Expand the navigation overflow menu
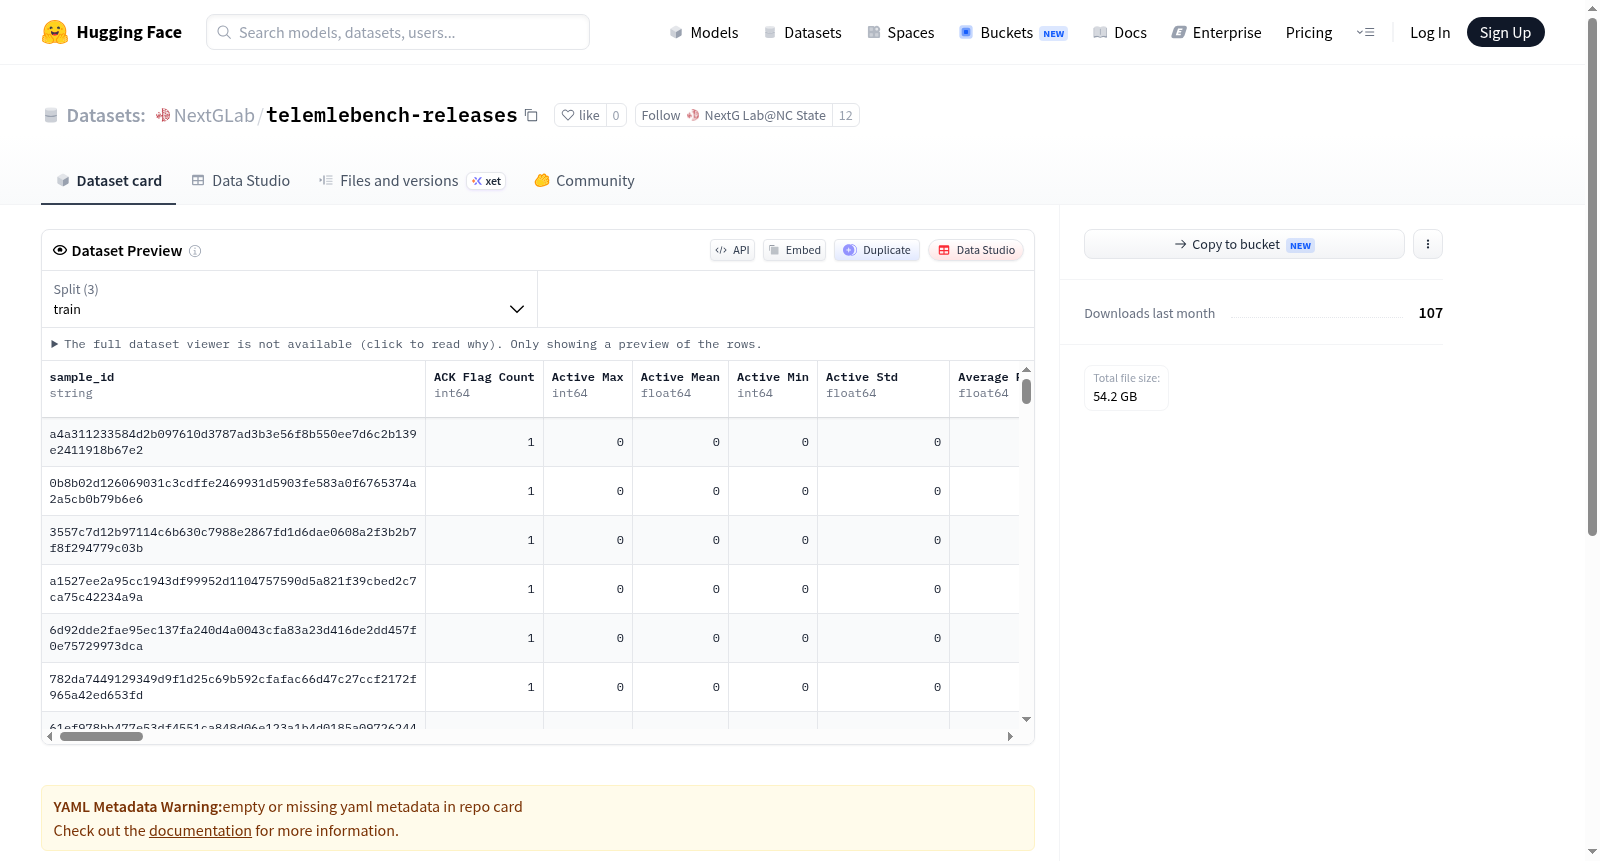This screenshot has width=1600, height=861. click(x=1365, y=32)
